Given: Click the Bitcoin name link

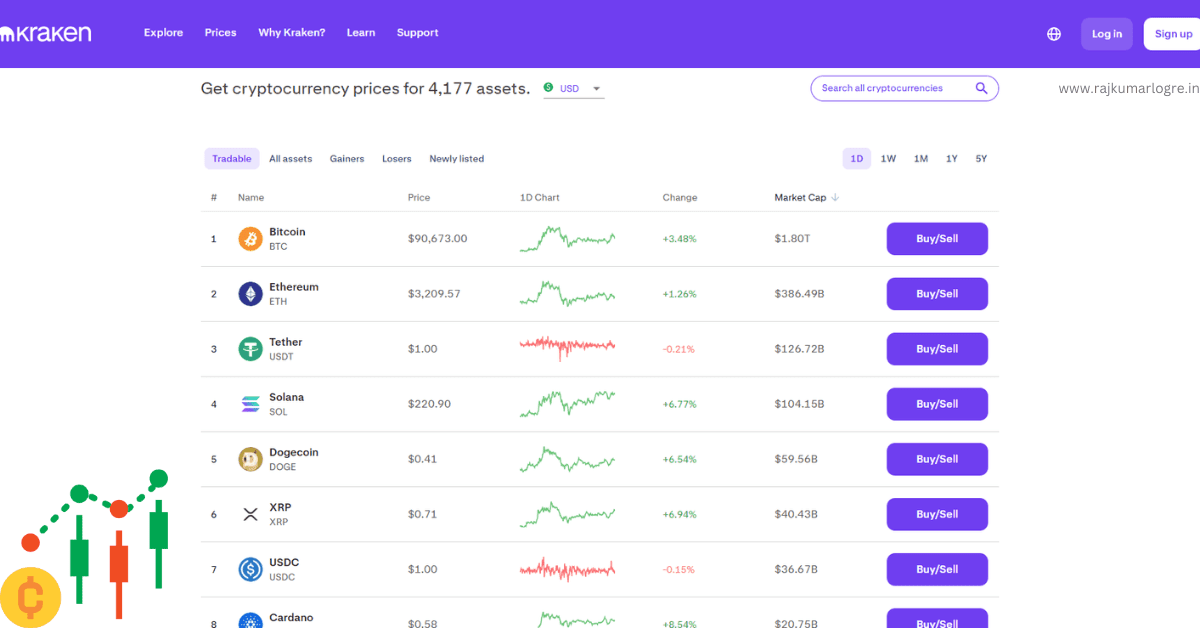Looking at the screenshot, I should coord(287,232).
